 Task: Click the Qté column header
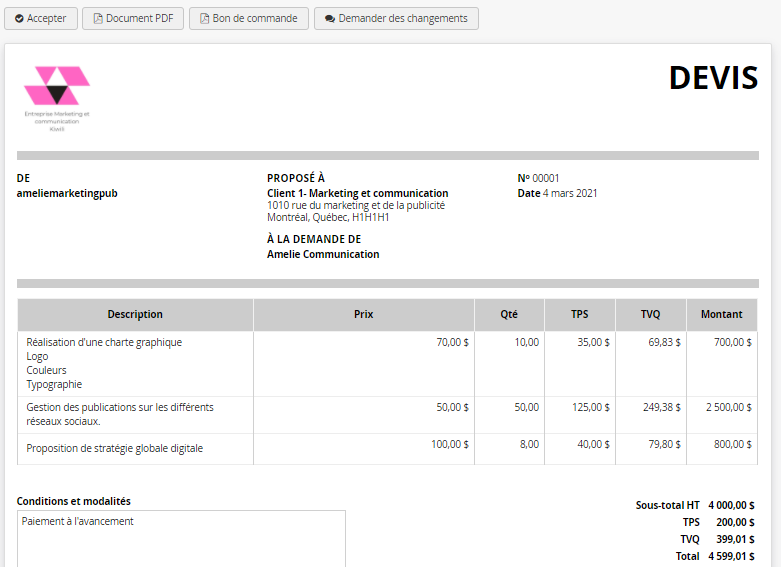509,314
